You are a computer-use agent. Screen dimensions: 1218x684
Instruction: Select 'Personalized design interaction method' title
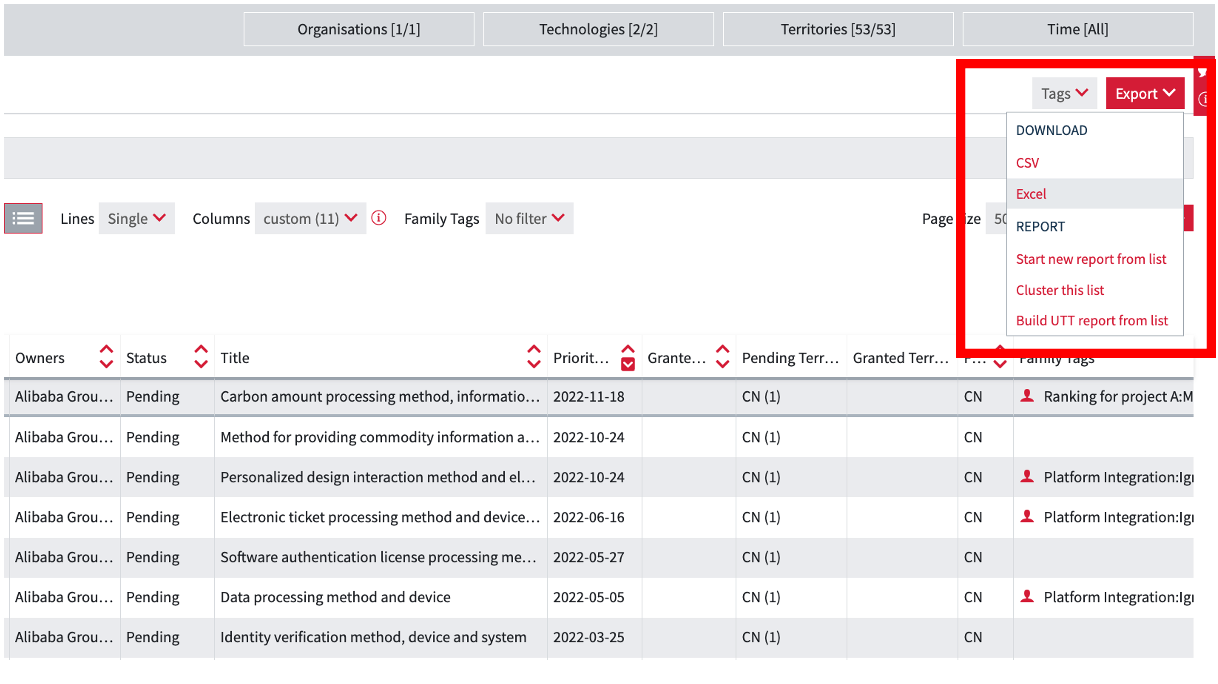[x=379, y=477]
